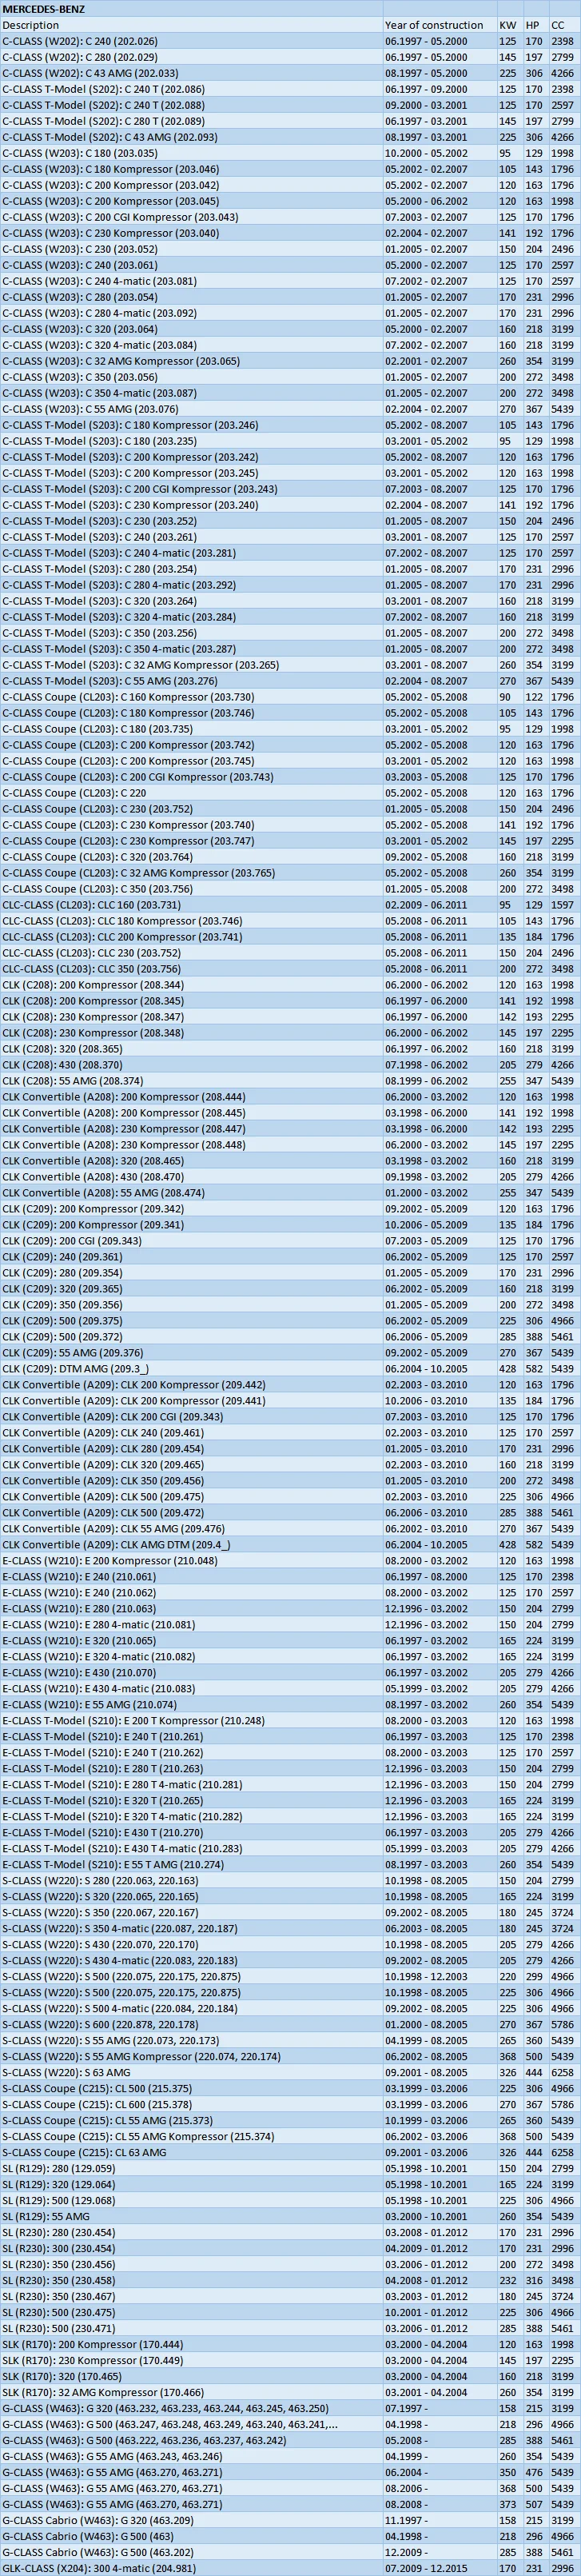
Task: Select row GLK-CLASS (X204): 300 4-matic (204.981)
Action: (290, 2568)
